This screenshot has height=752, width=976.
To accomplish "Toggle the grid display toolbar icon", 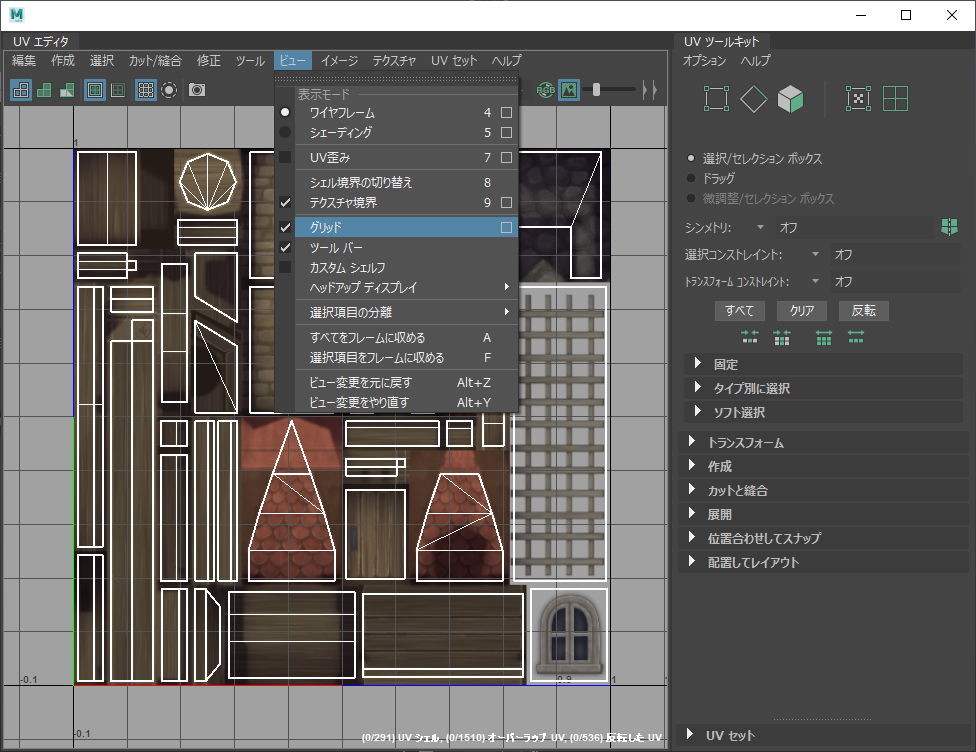I will point(146,90).
